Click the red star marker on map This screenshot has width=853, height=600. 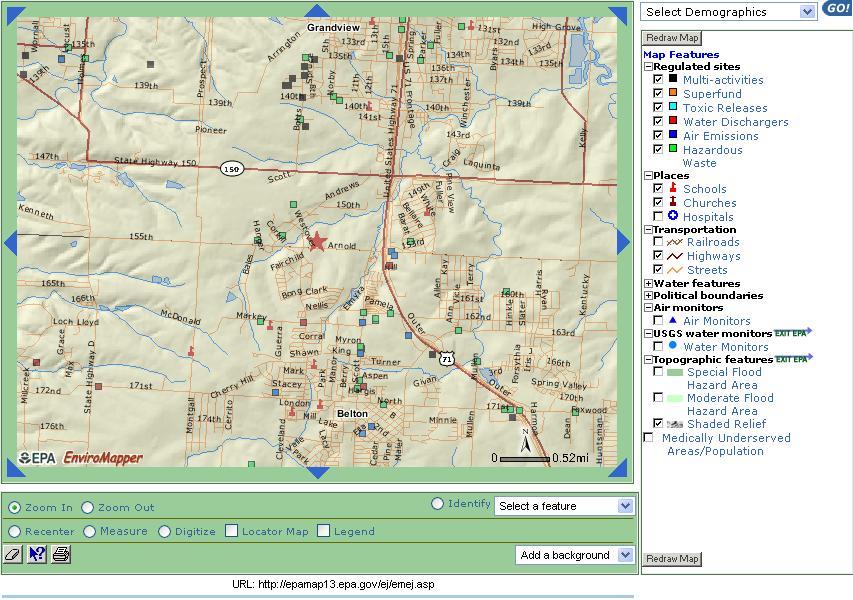click(x=317, y=241)
